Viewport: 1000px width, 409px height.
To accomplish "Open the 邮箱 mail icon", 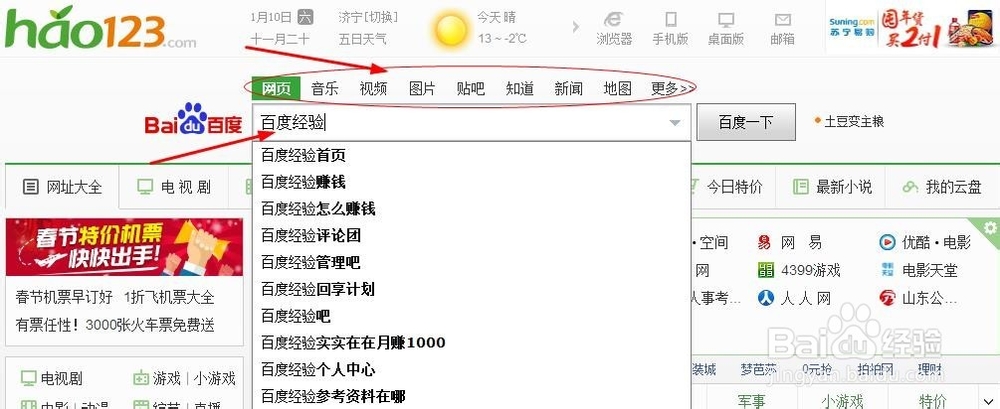I will [x=783, y=20].
